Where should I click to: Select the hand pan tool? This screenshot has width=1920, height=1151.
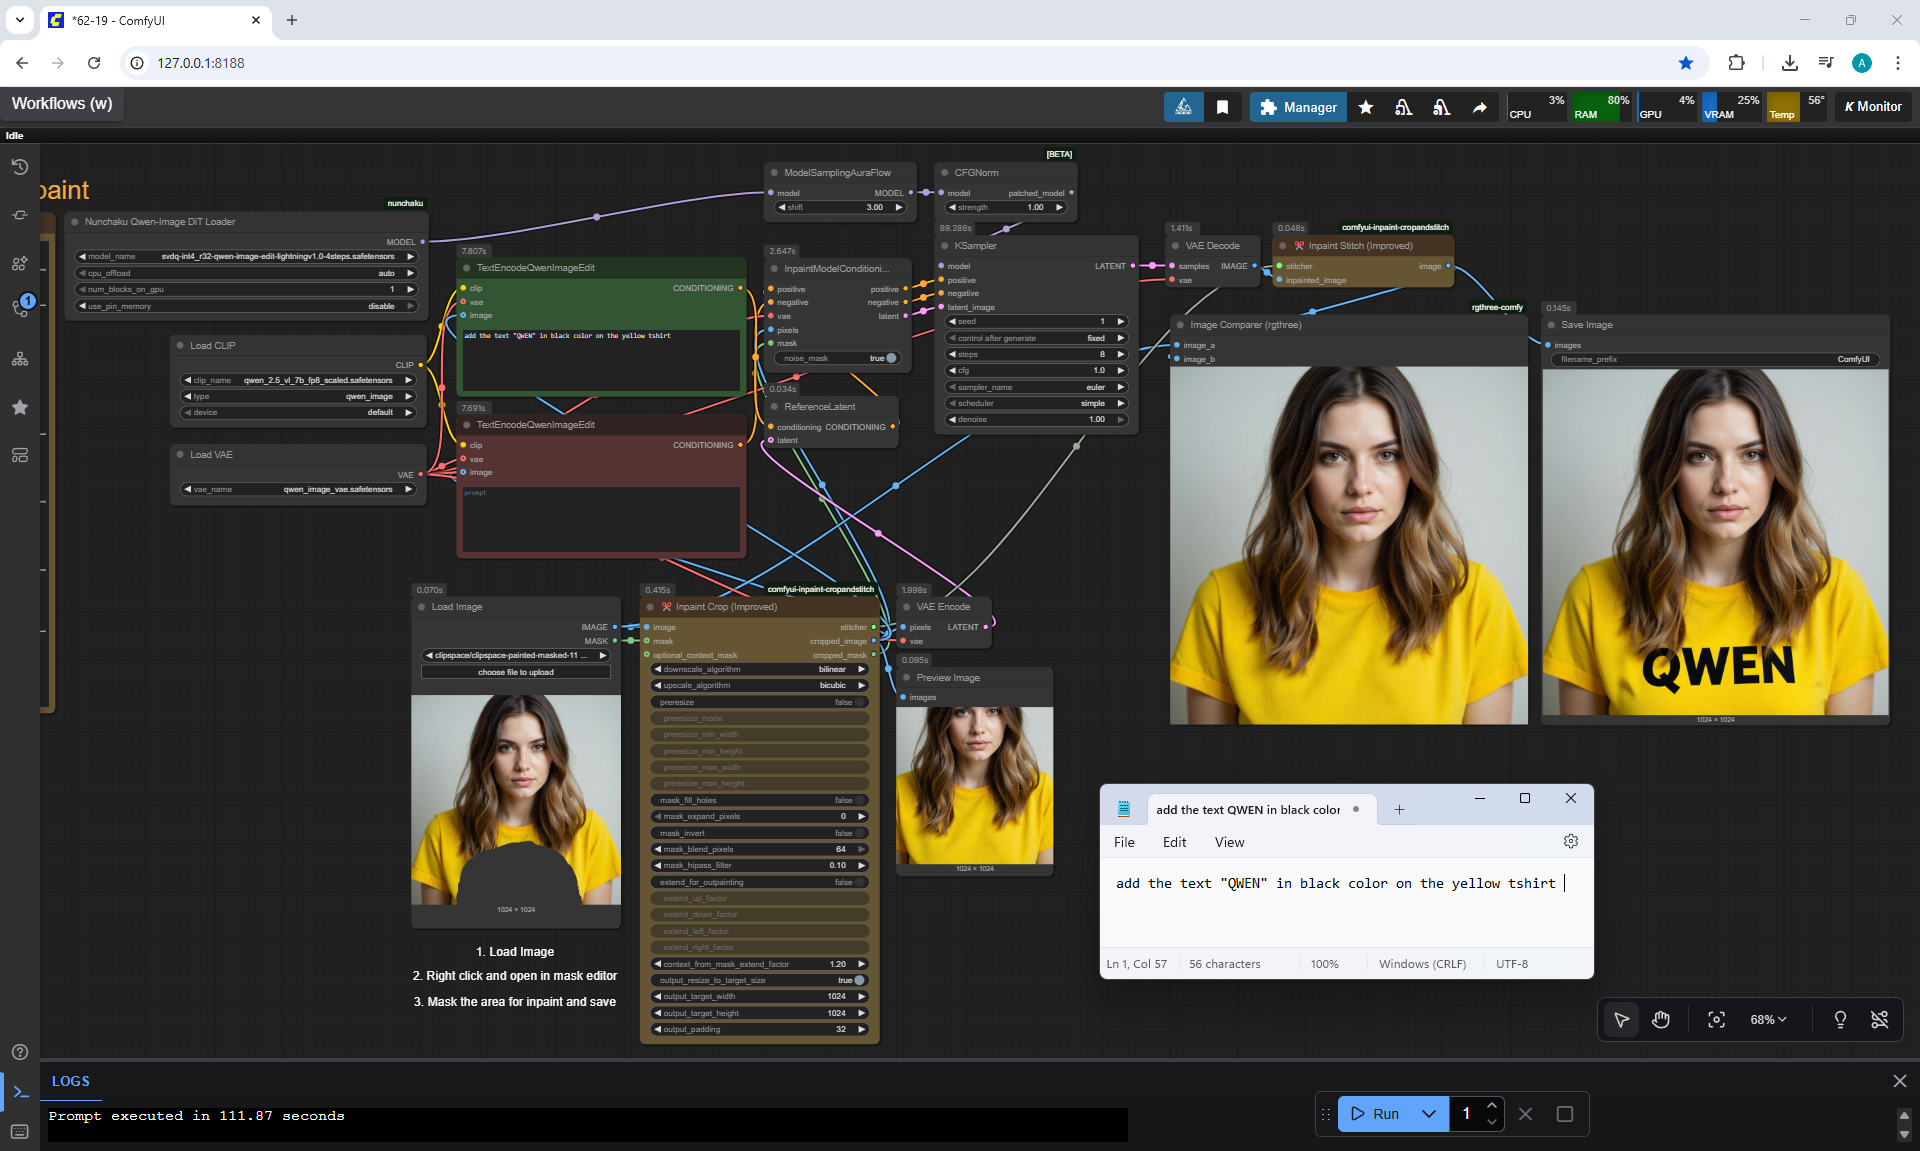[x=1661, y=1019]
